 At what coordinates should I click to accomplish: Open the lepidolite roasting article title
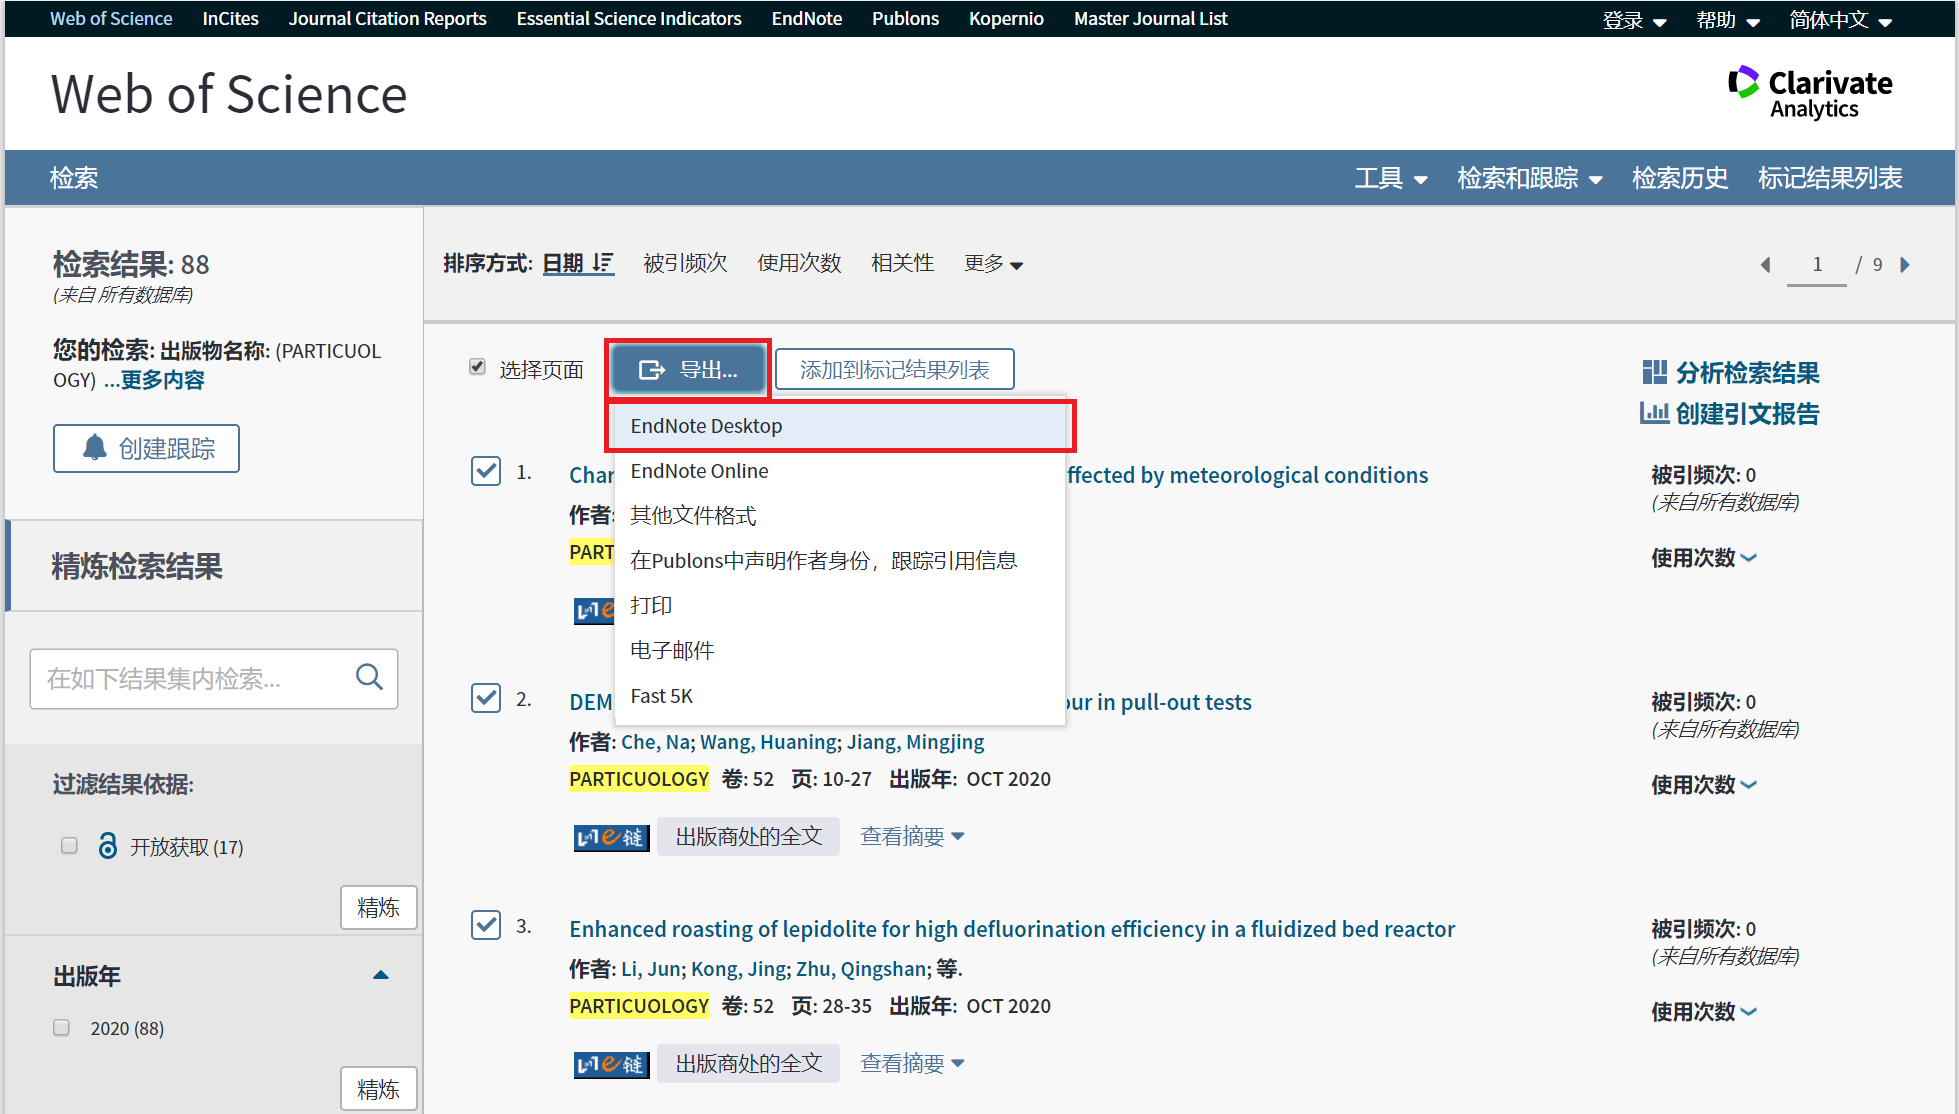[x=1012, y=929]
